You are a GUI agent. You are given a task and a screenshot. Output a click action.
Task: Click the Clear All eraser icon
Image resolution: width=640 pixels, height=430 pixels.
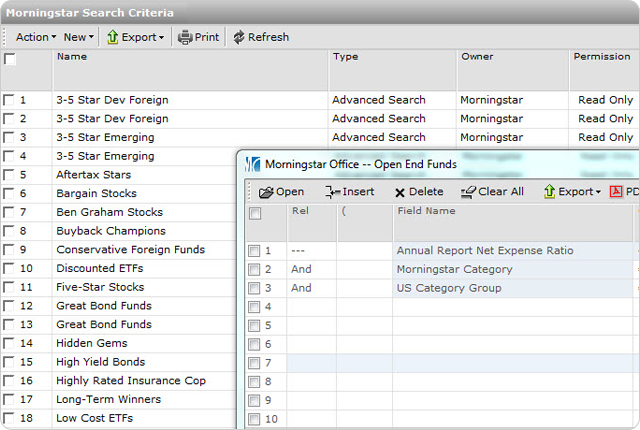[468, 192]
